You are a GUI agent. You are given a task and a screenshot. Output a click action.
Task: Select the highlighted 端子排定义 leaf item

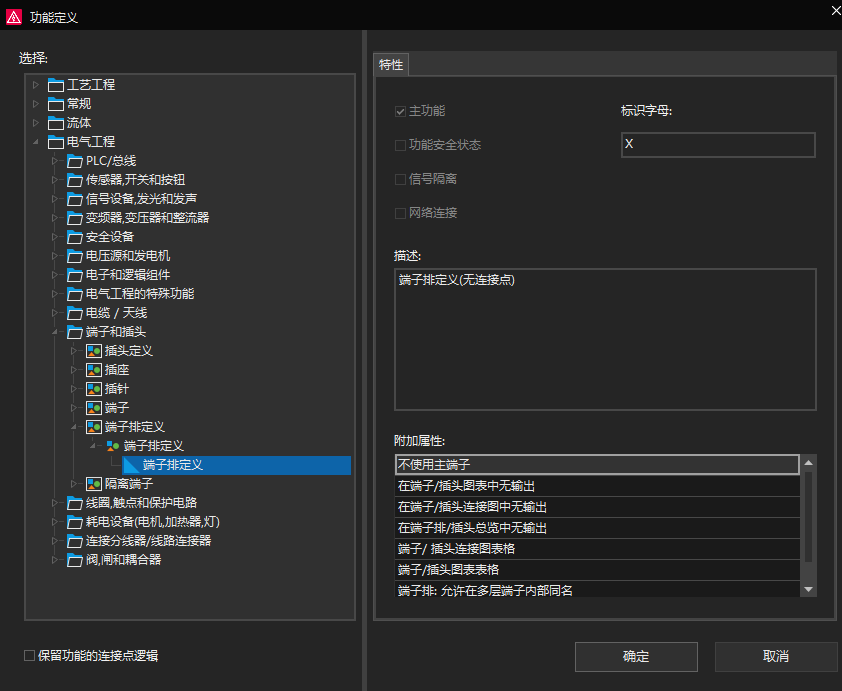click(237, 465)
